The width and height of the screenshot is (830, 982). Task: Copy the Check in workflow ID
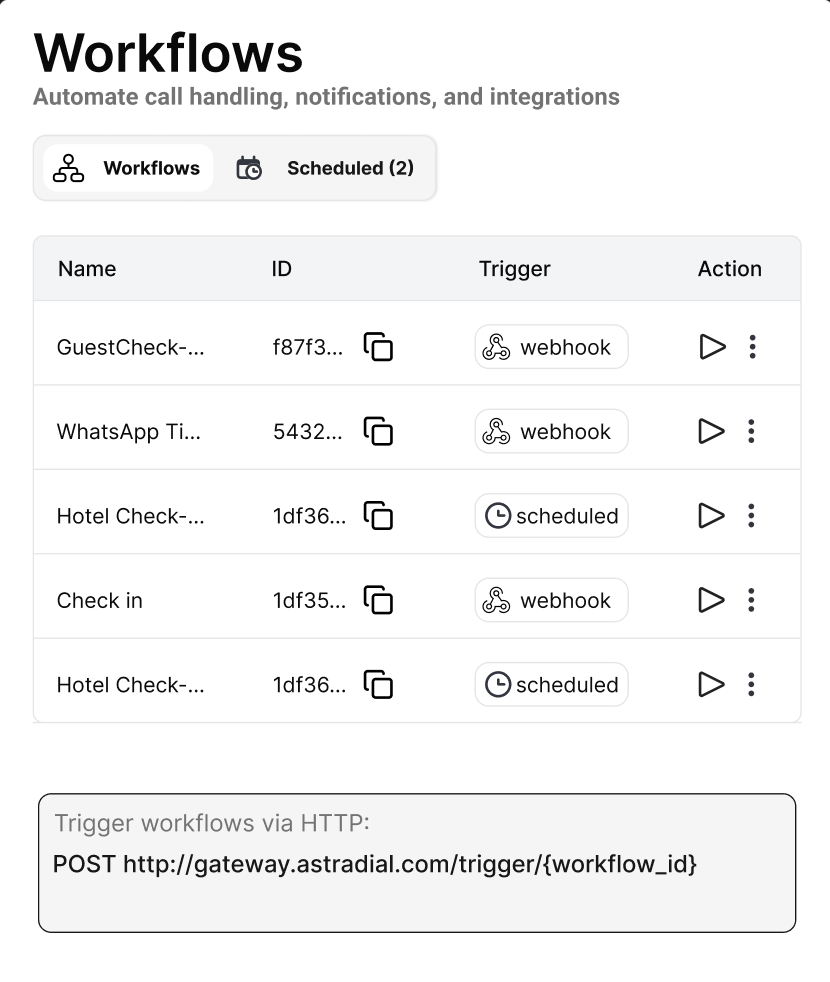coord(378,601)
